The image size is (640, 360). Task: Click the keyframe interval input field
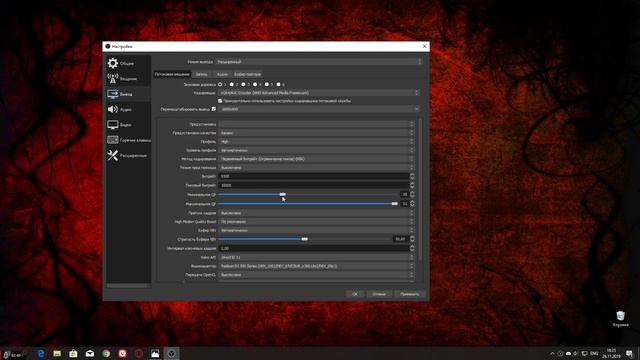(314, 248)
